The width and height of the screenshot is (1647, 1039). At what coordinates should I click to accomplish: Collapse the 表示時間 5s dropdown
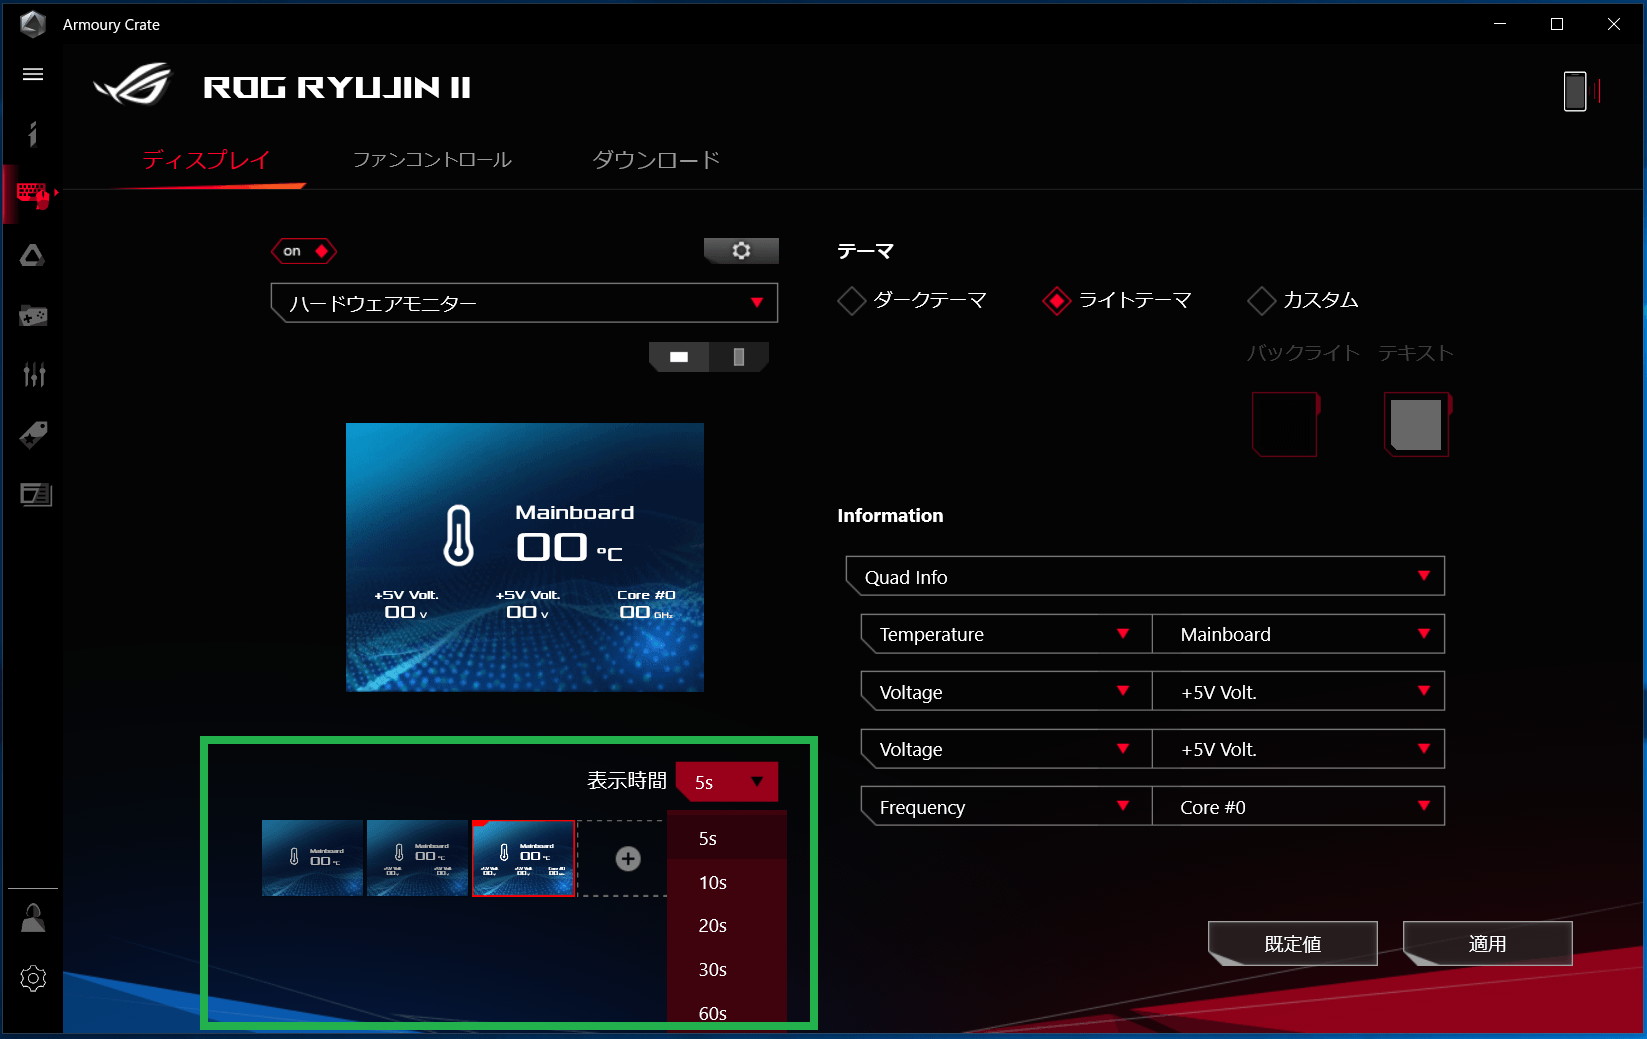click(727, 781)
